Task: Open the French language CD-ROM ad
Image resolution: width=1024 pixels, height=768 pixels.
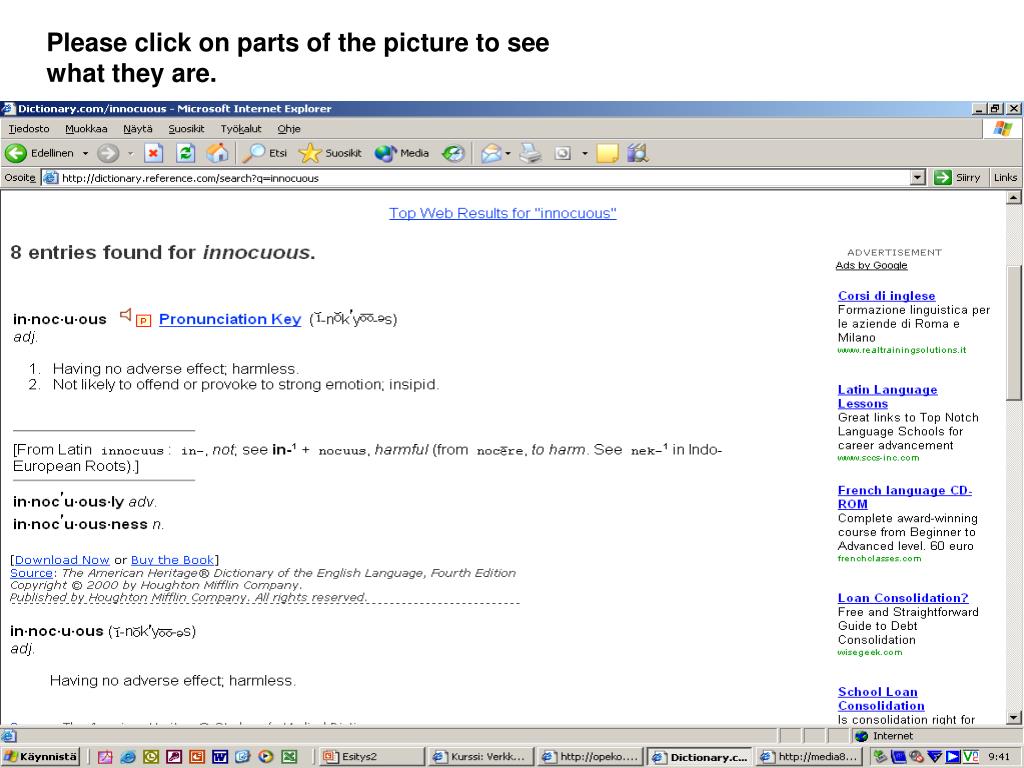Action: [x=904, y=497]
